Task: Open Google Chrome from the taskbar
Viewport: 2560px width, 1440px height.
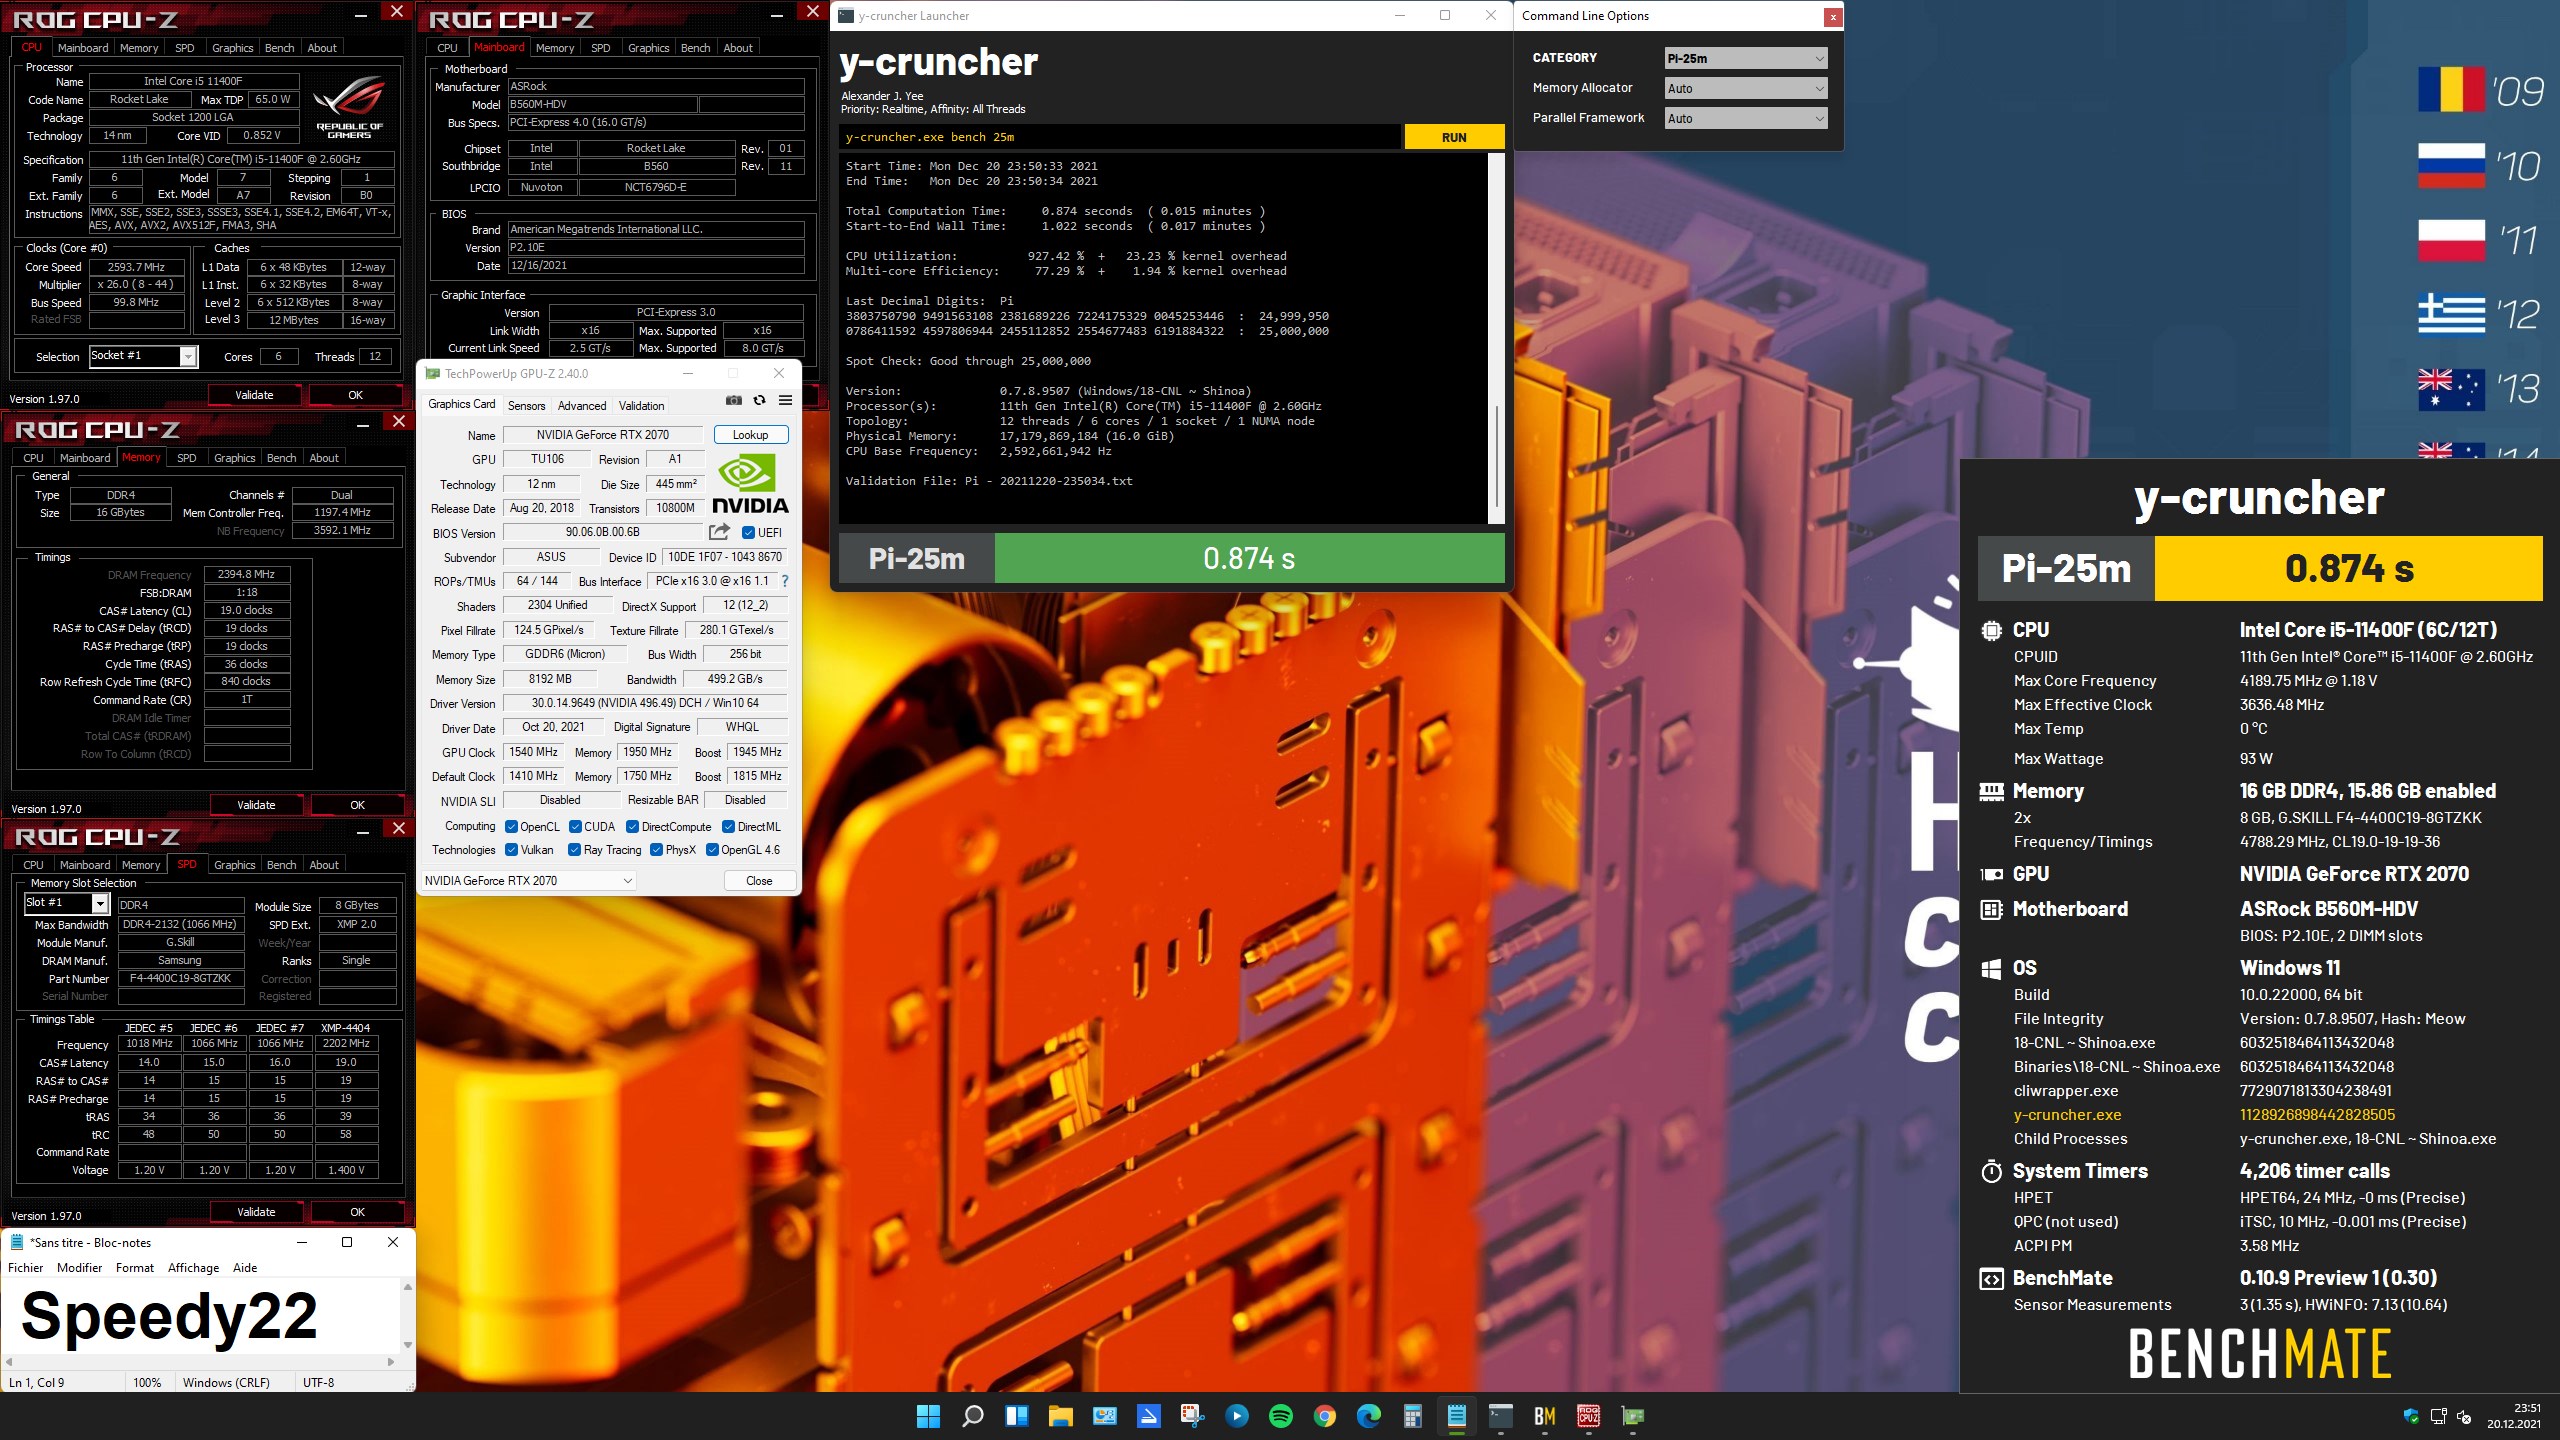Action: point(1324,1416)
